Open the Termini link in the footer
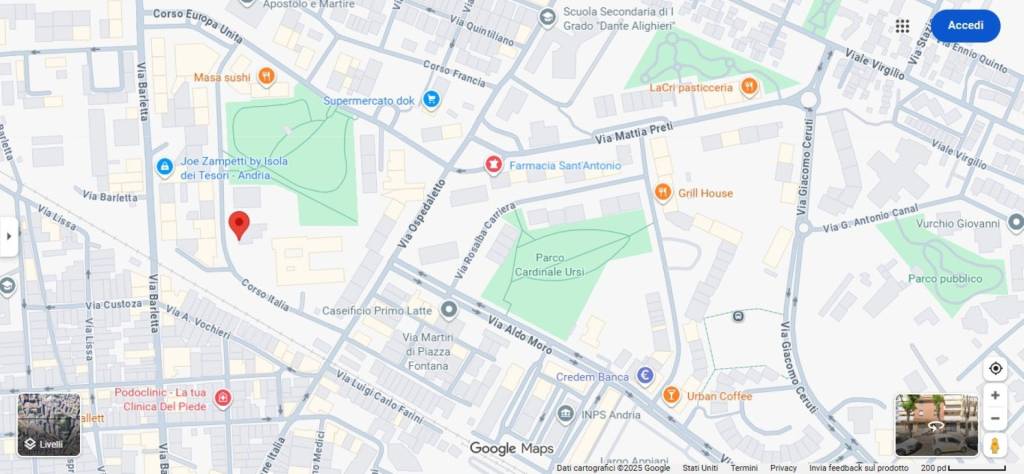The width and height of the screenshot is (1024, 474). pos(744,468)
